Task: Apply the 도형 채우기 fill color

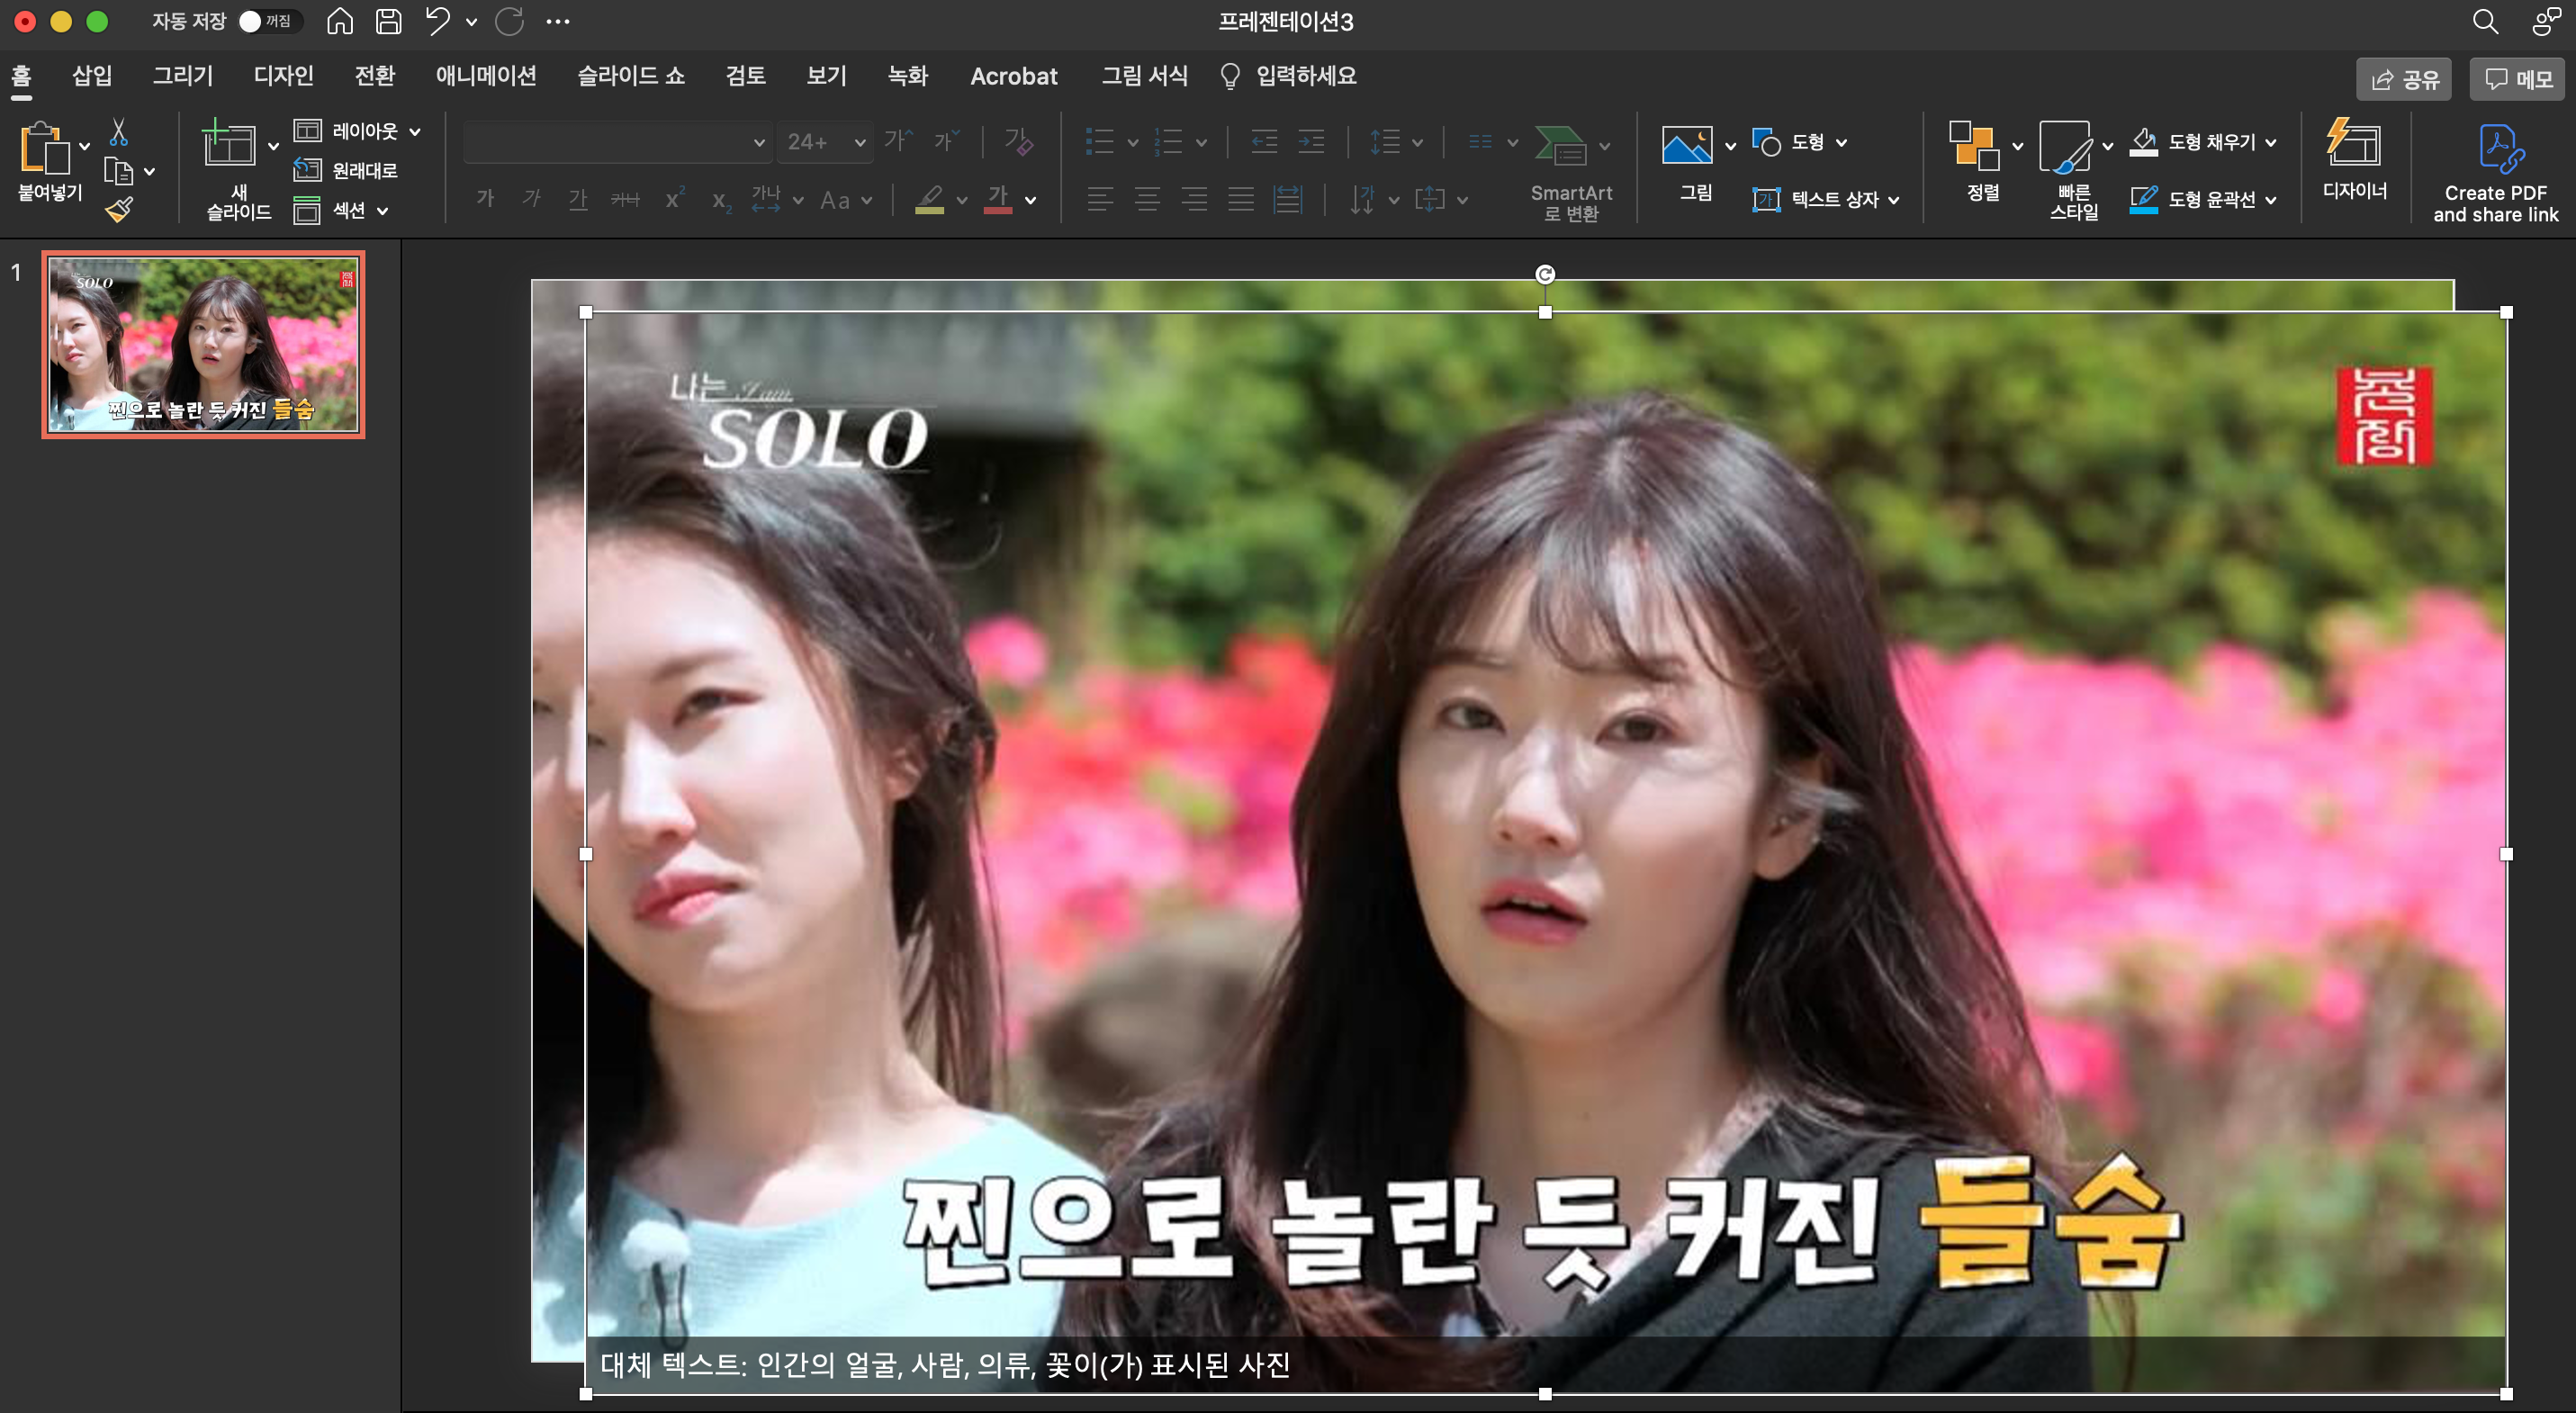Action: 2143,142
